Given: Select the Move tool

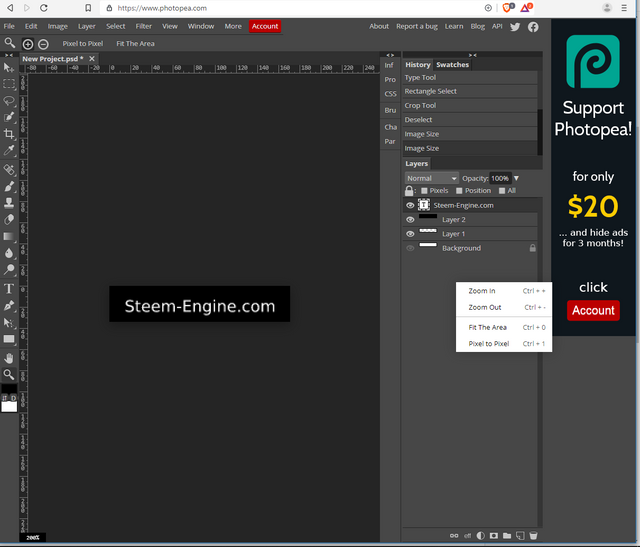Looking at the screenshot, I should [x=9, y=68].
